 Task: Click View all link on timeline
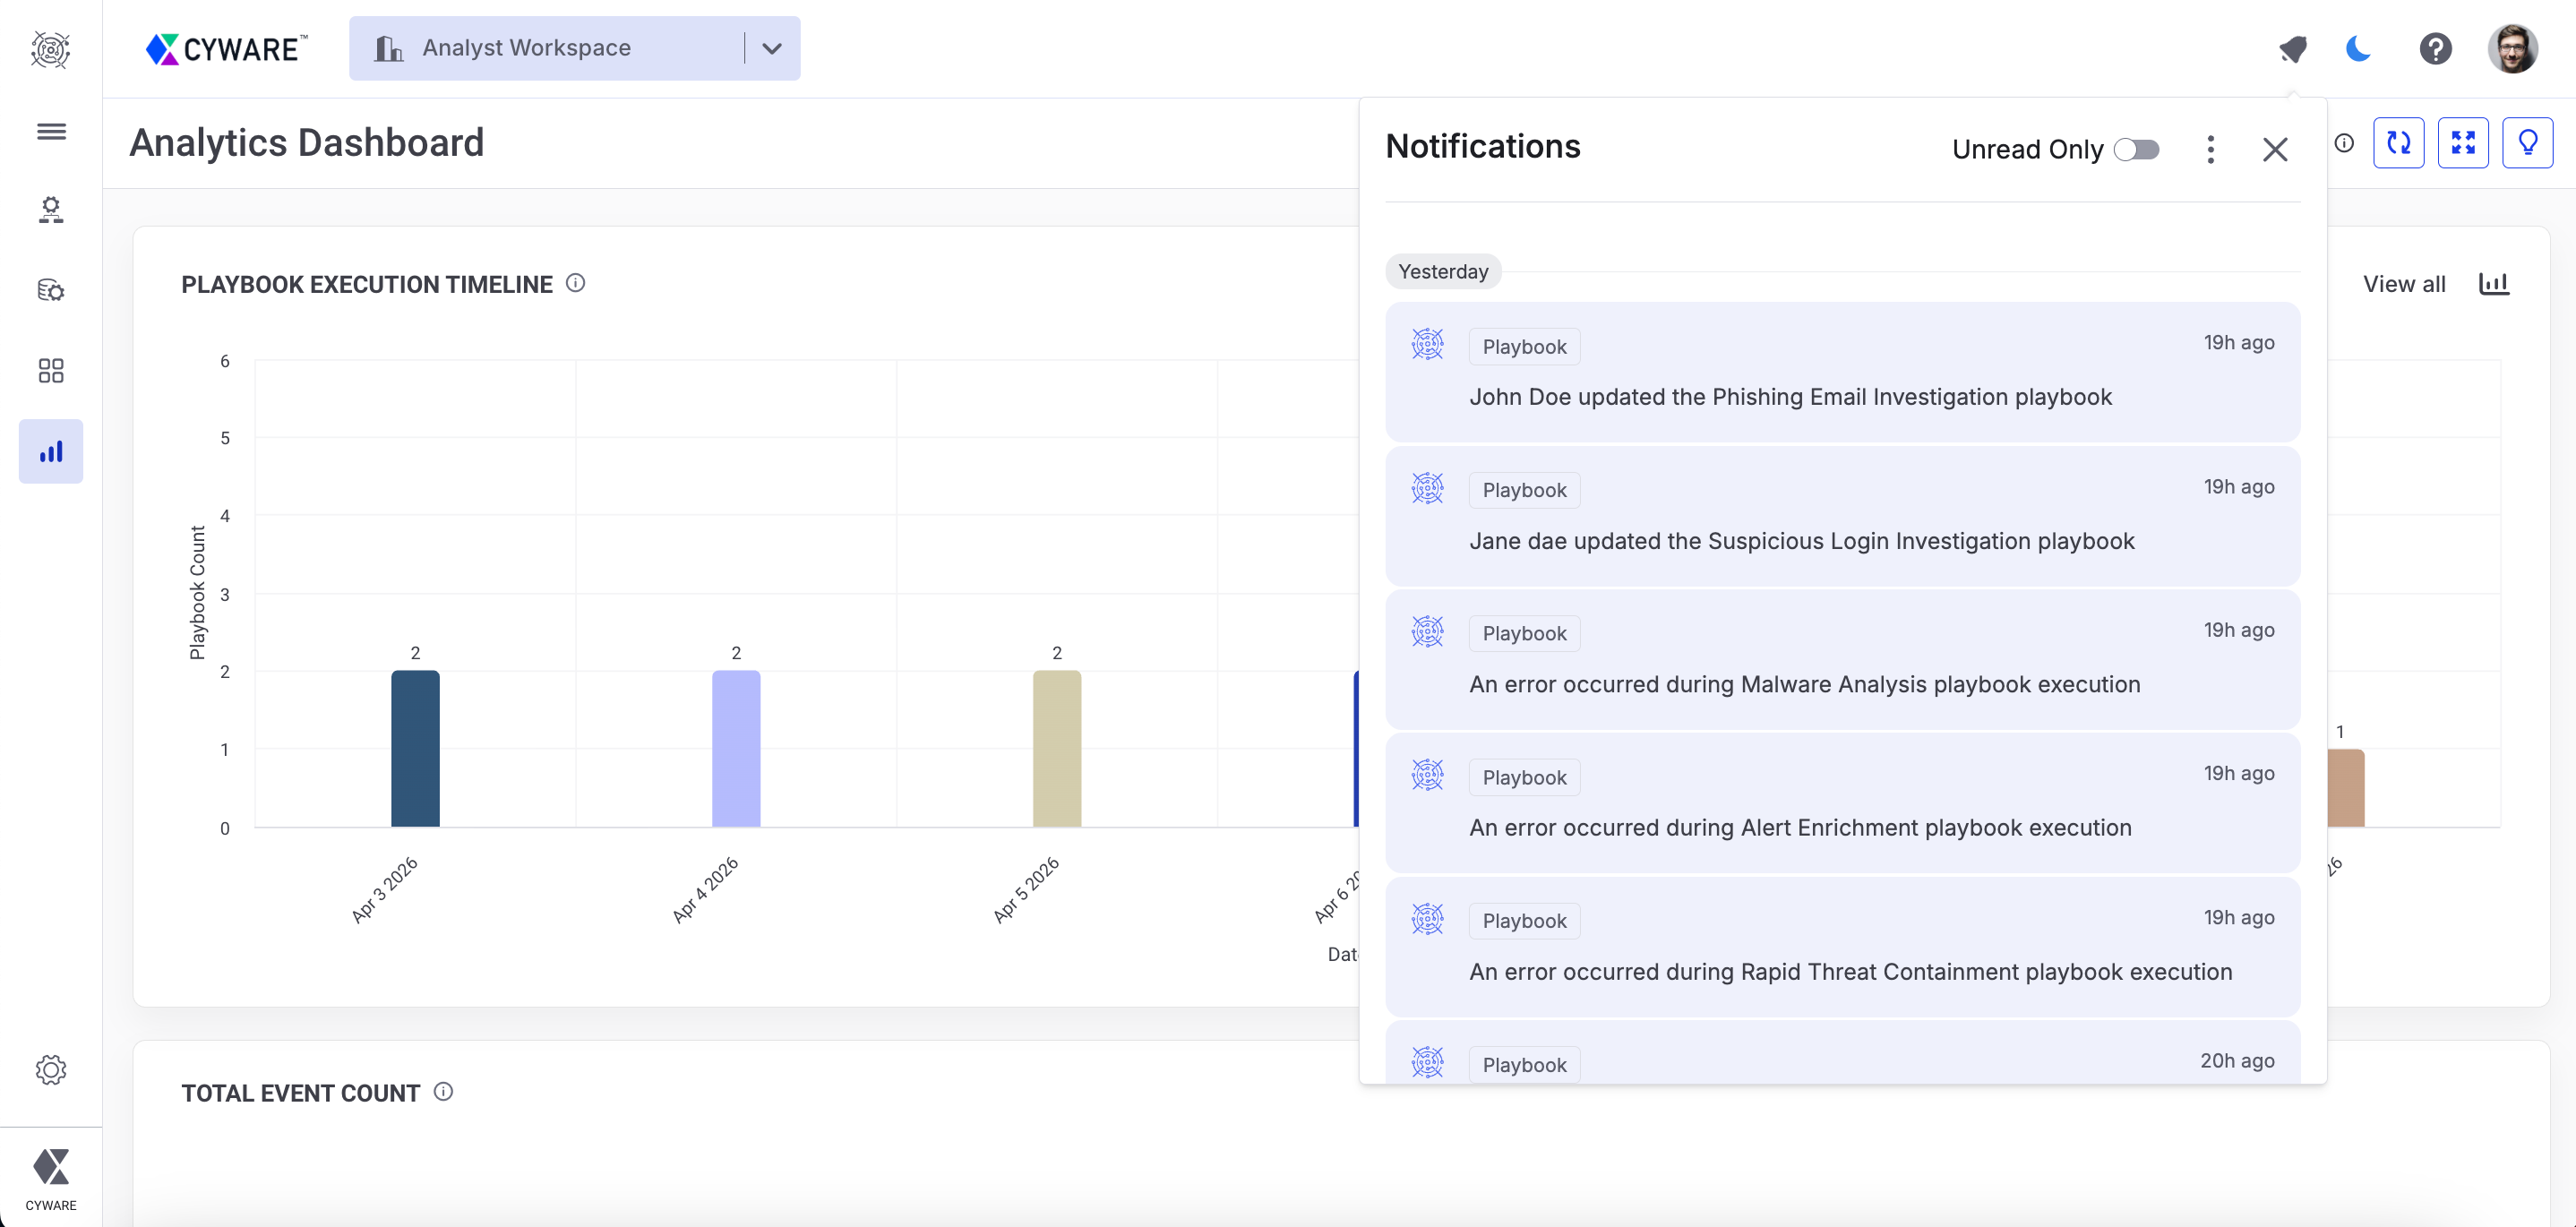coord(2403,284)
